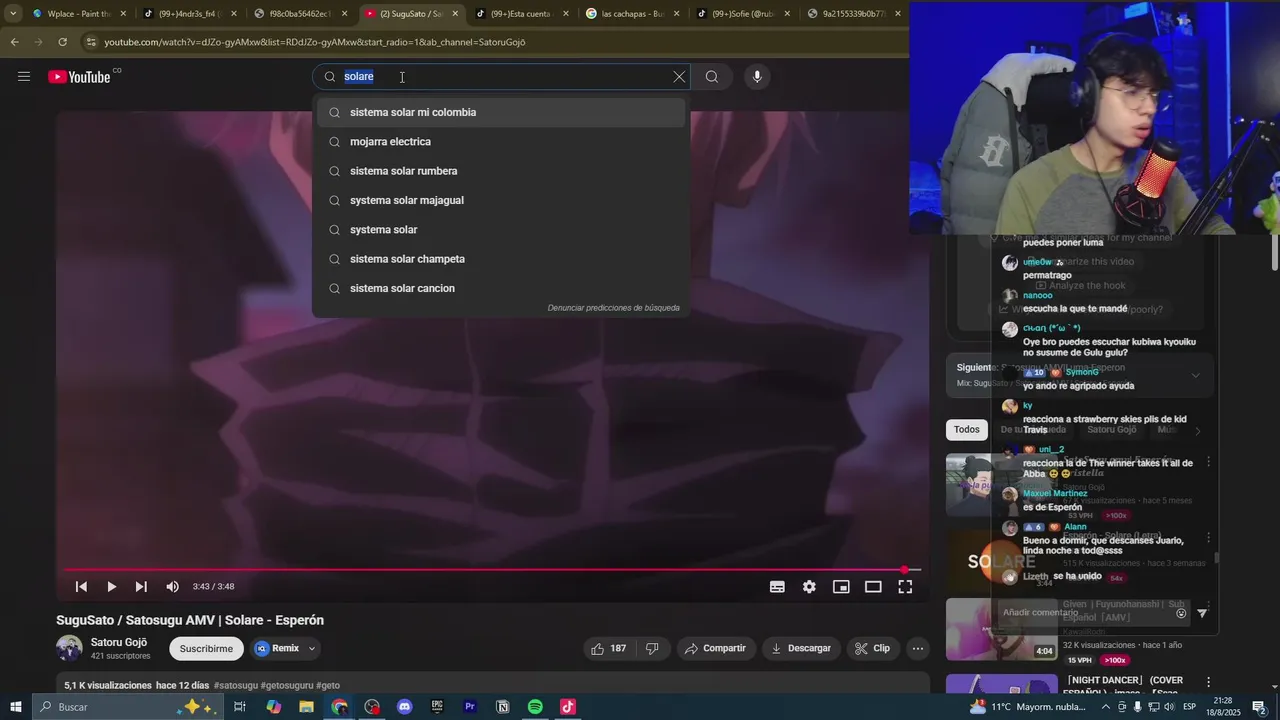Viewport: 1280px width, 720px height.
Task: Choose suggestion 'systema solar majagual'
Action: point(501,200)
